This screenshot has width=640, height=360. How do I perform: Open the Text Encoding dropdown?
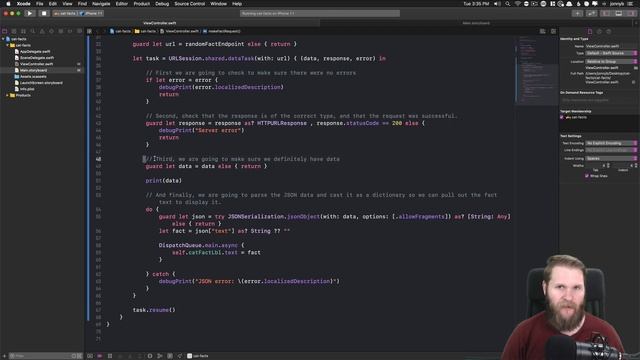click(611, 143)
